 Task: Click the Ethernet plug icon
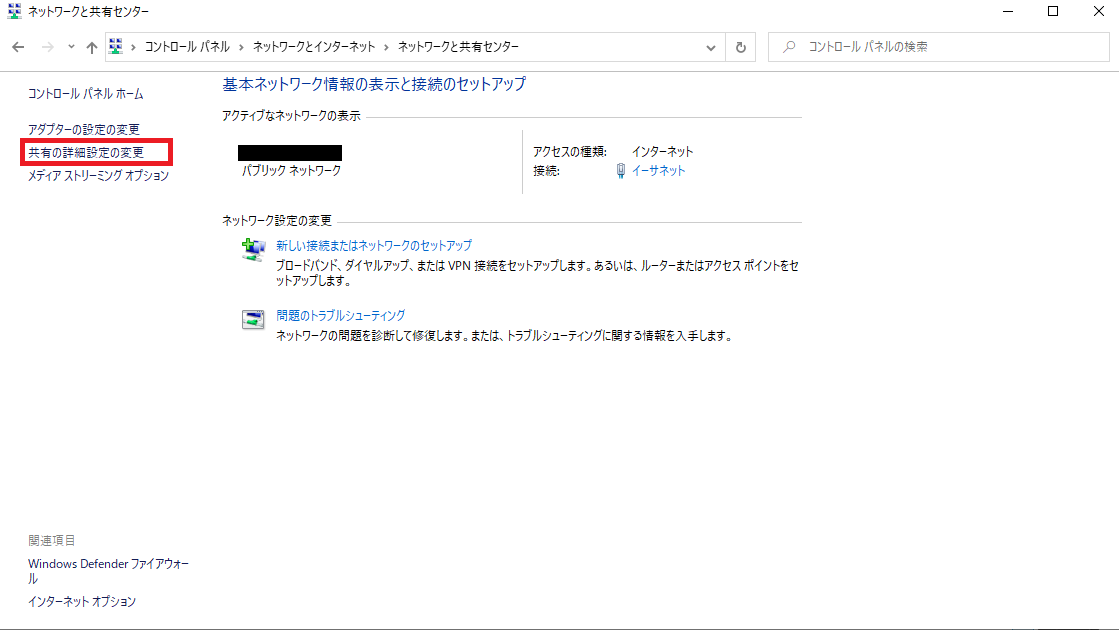[x=621, y=171]
